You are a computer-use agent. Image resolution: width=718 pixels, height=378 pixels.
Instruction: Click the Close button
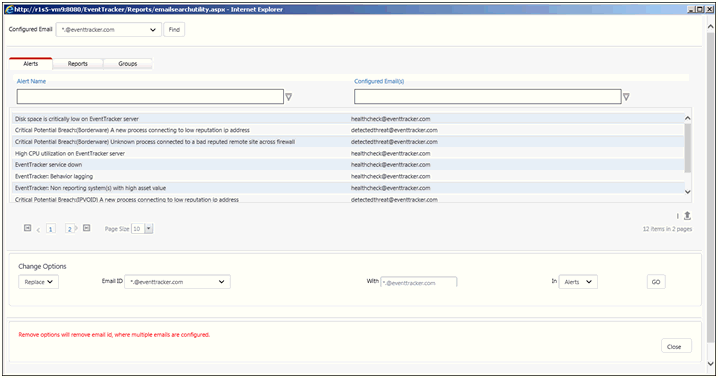(x=676, y=346)
